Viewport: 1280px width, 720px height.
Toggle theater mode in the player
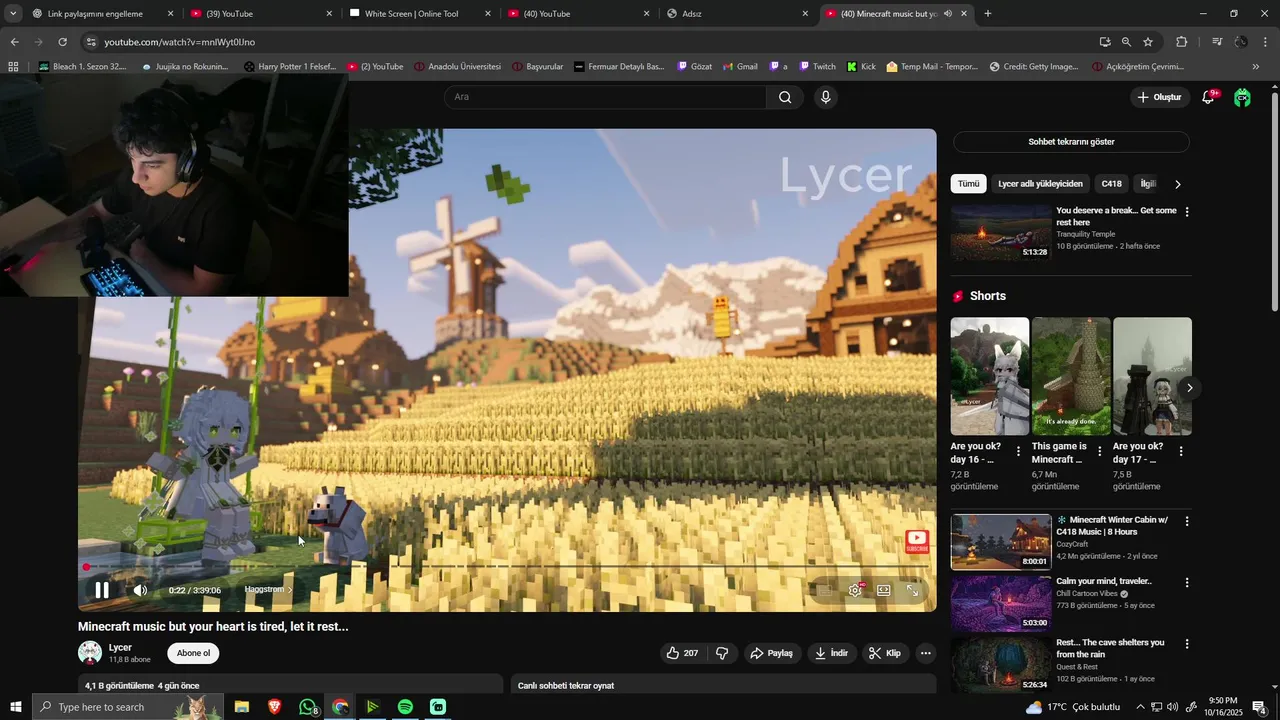[x=884, y=590]
